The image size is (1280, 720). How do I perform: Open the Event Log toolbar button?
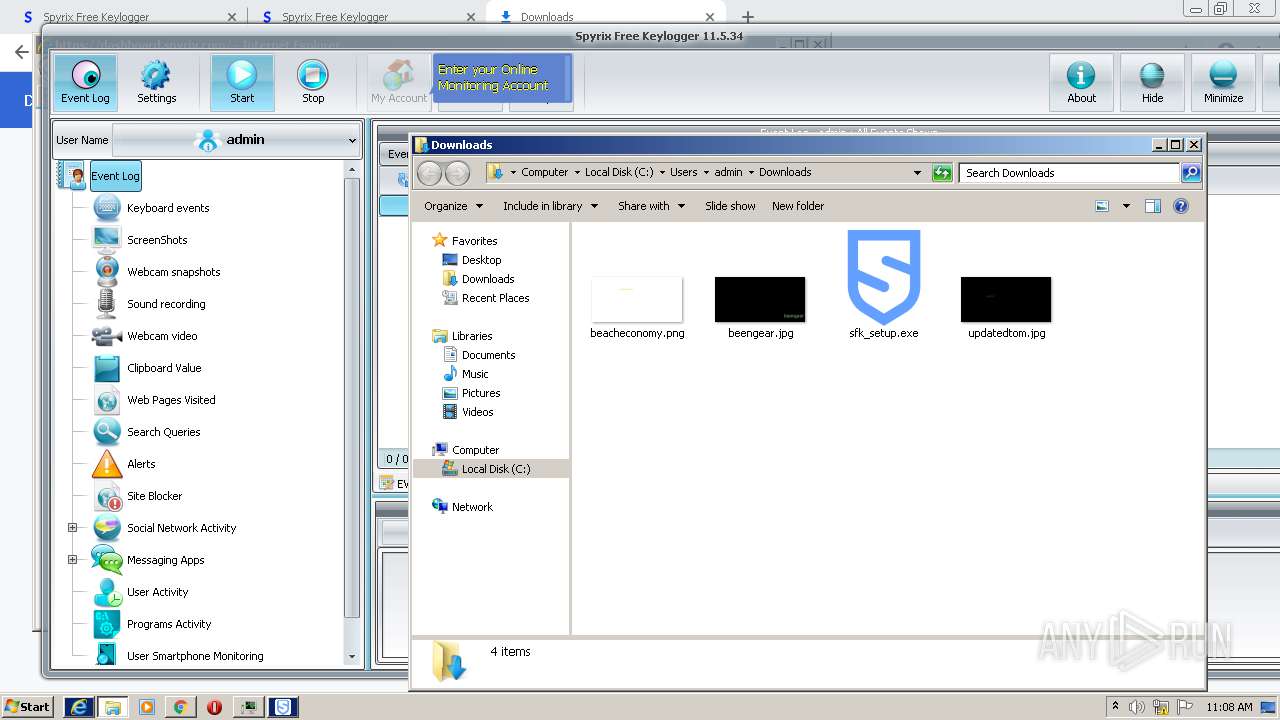pos(85,82)
